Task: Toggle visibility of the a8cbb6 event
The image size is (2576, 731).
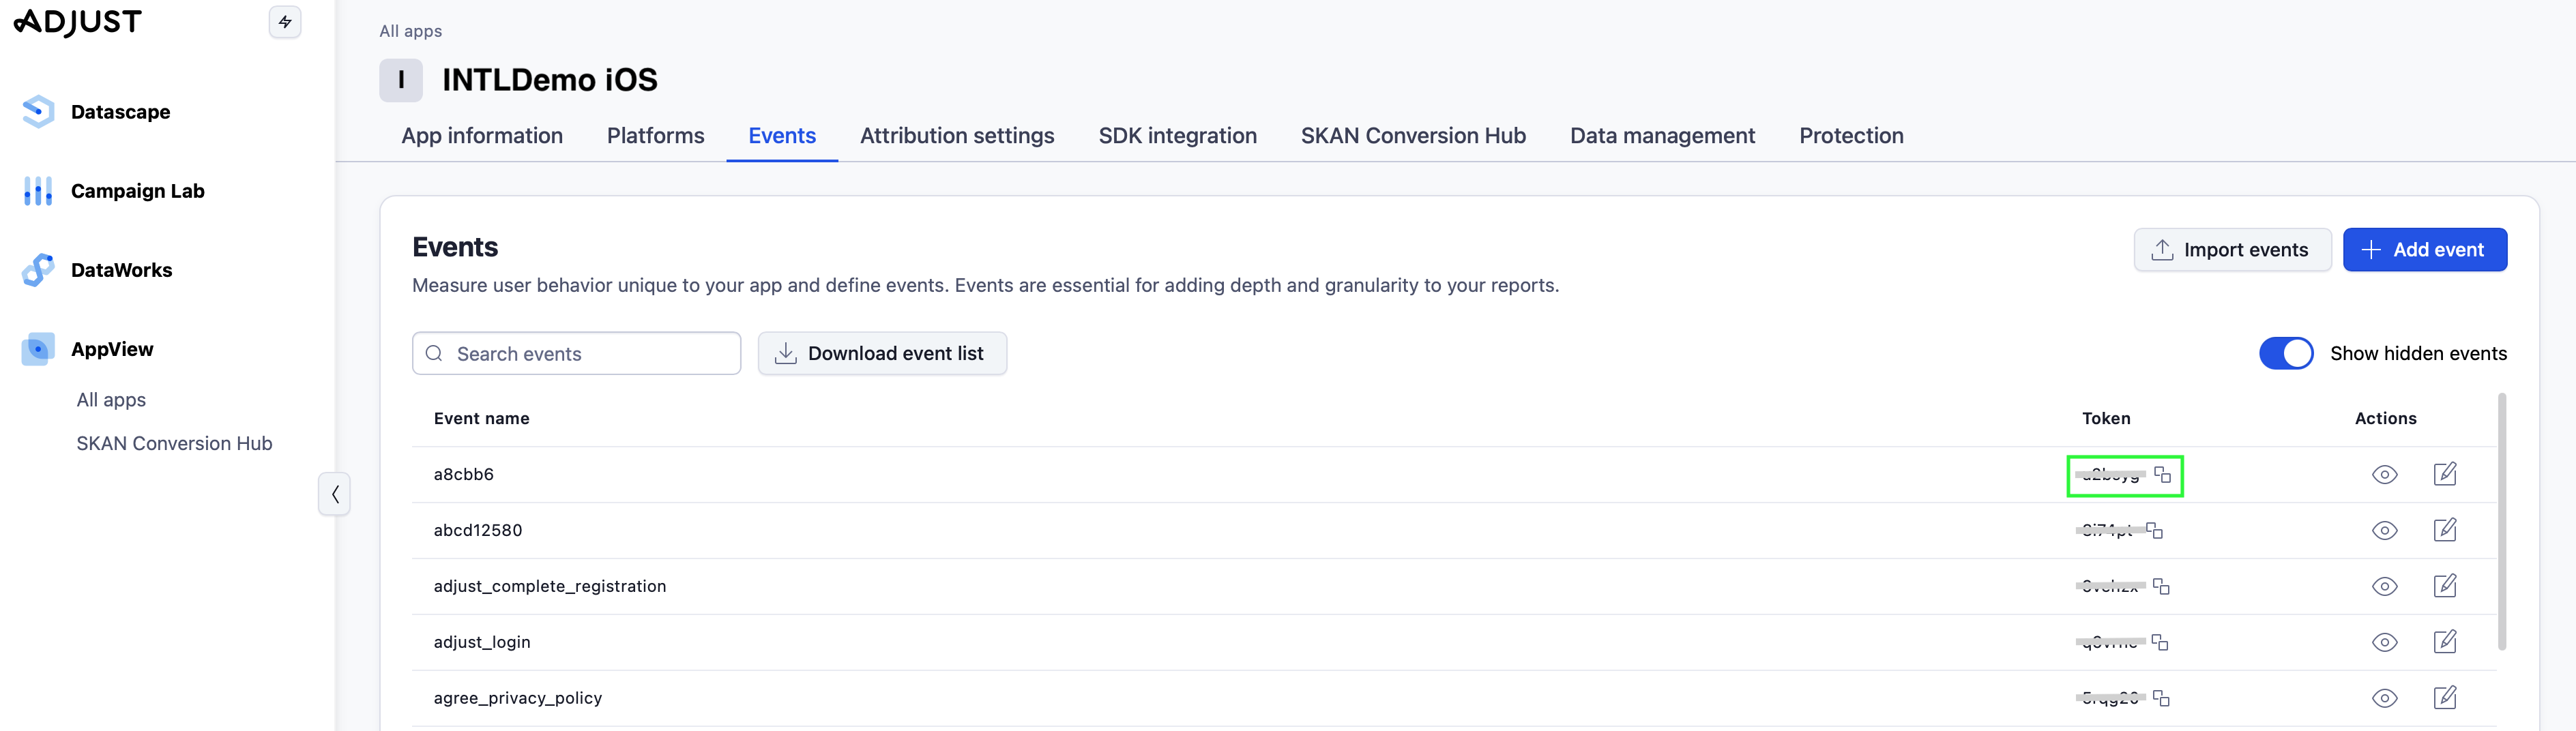Action: tap(2384, 475)
